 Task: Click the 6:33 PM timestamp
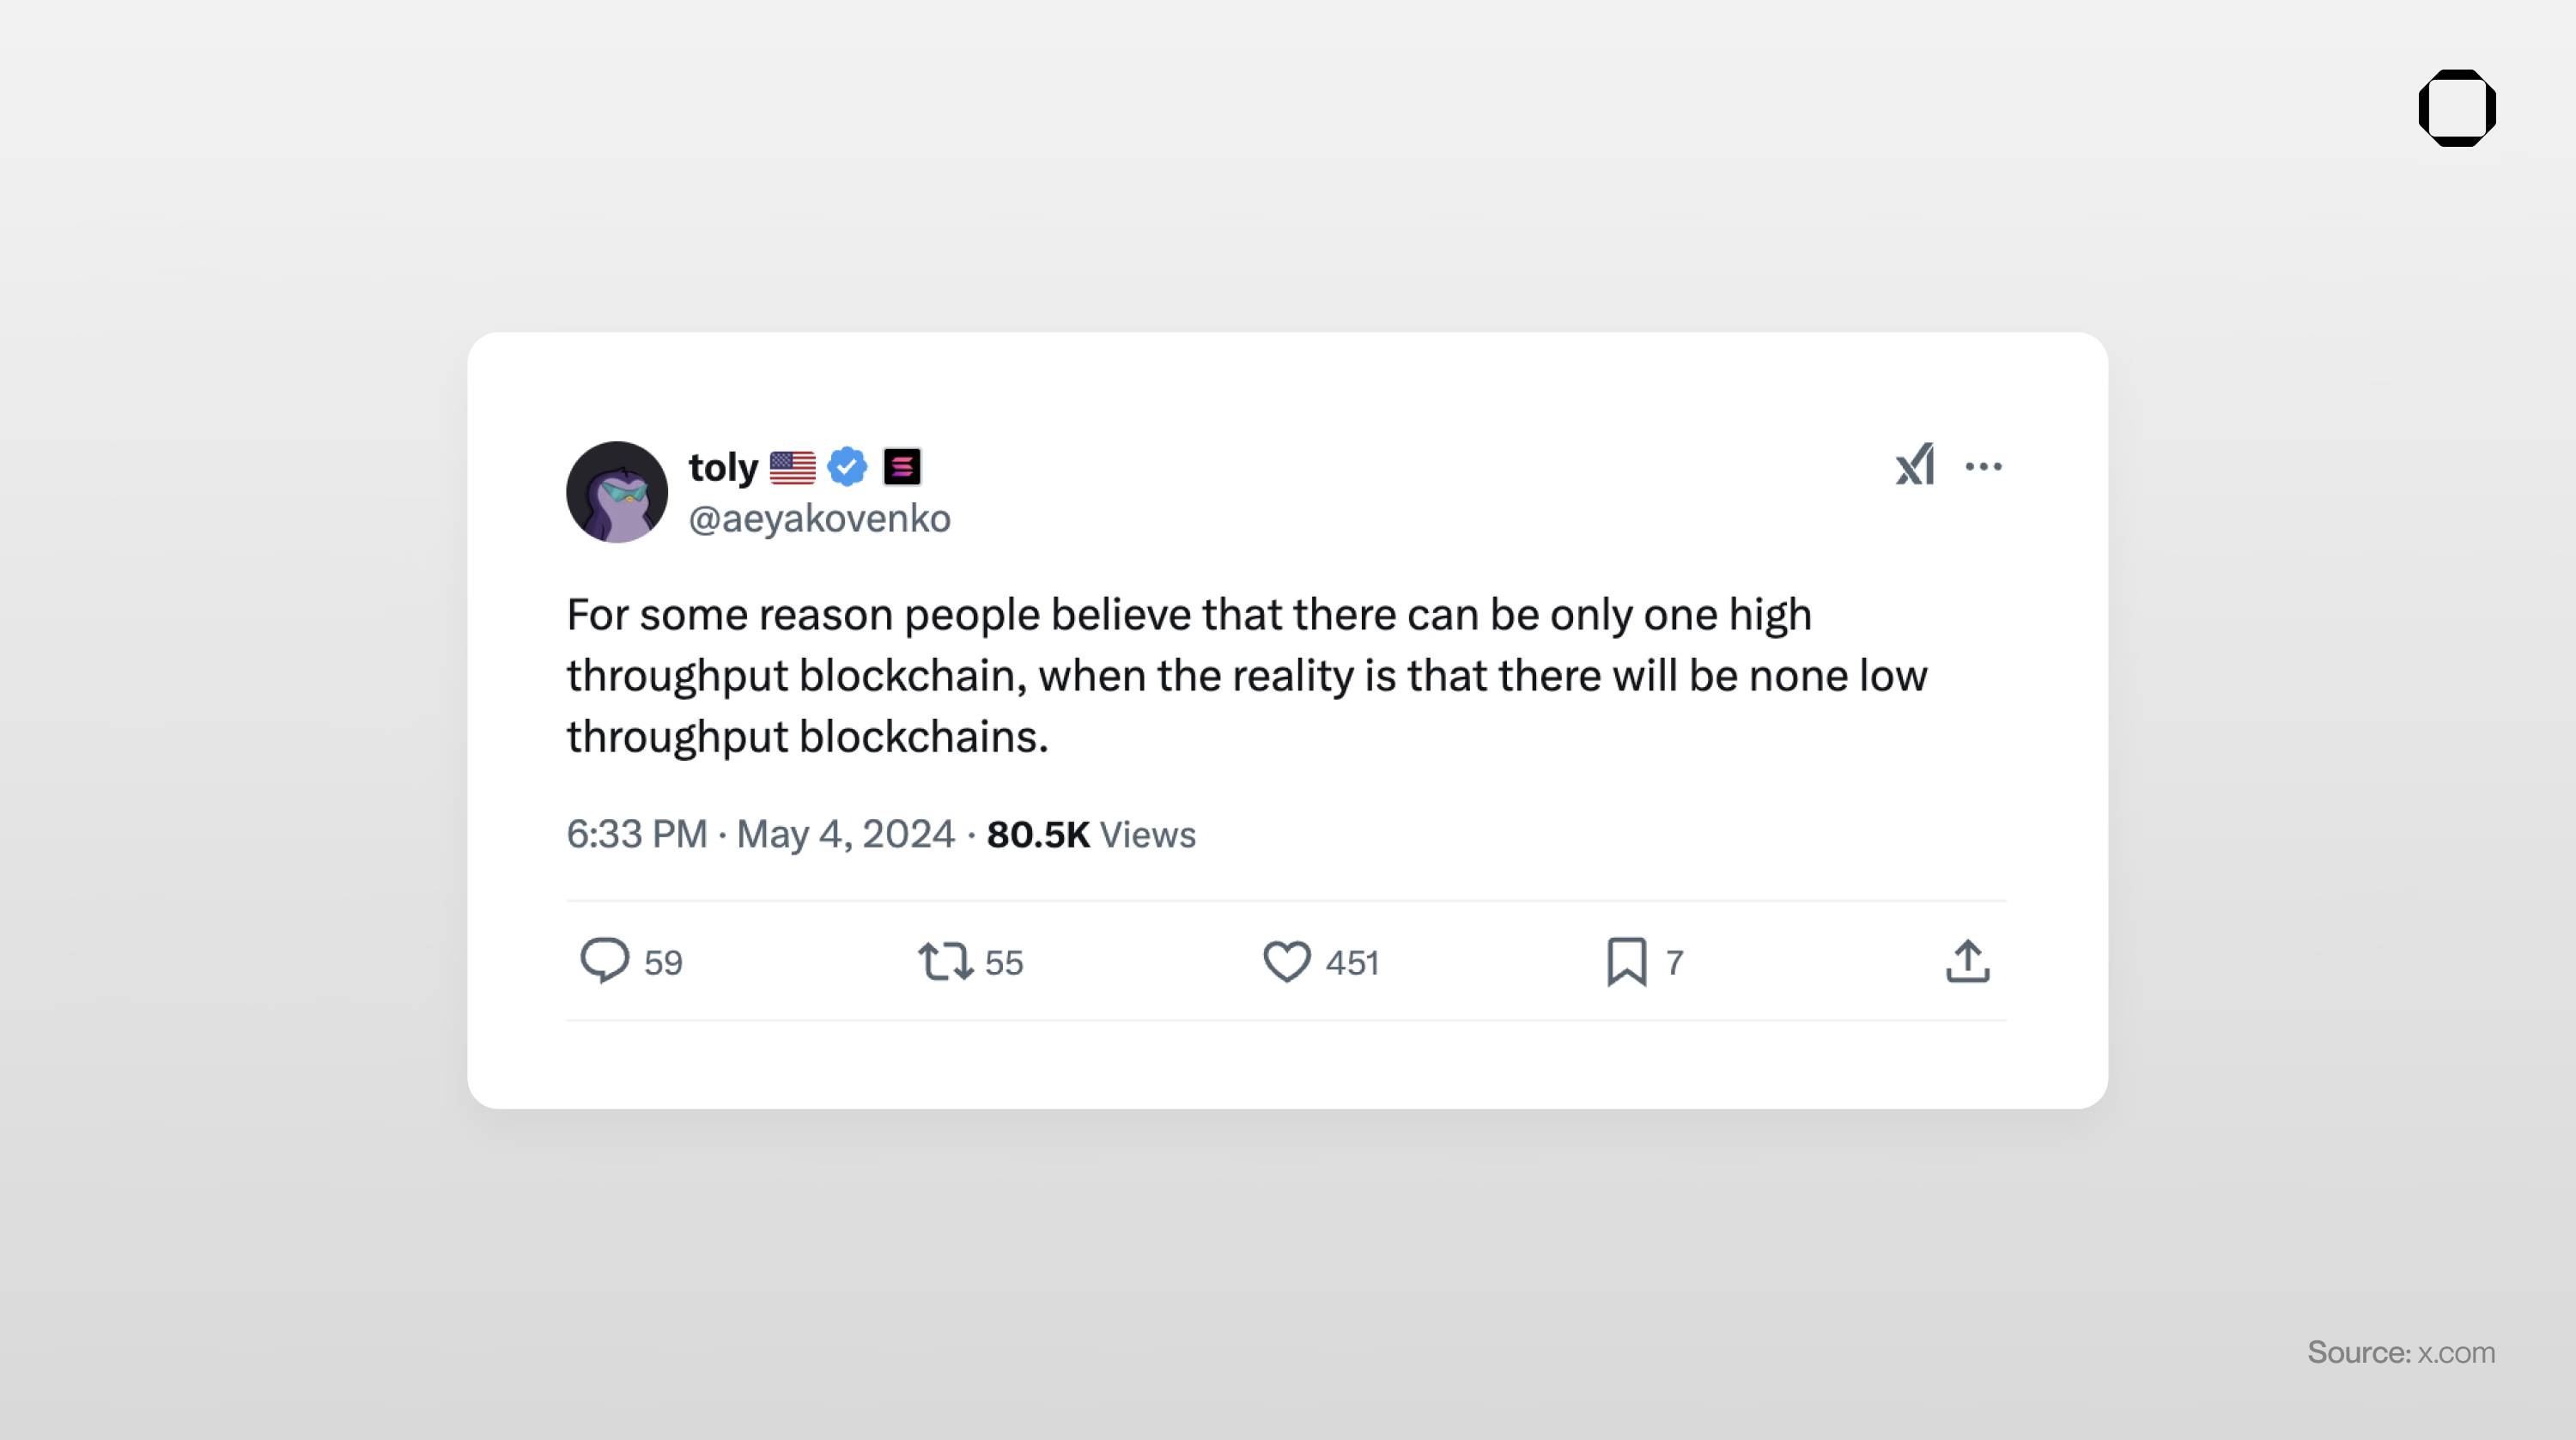click(637, 834)
